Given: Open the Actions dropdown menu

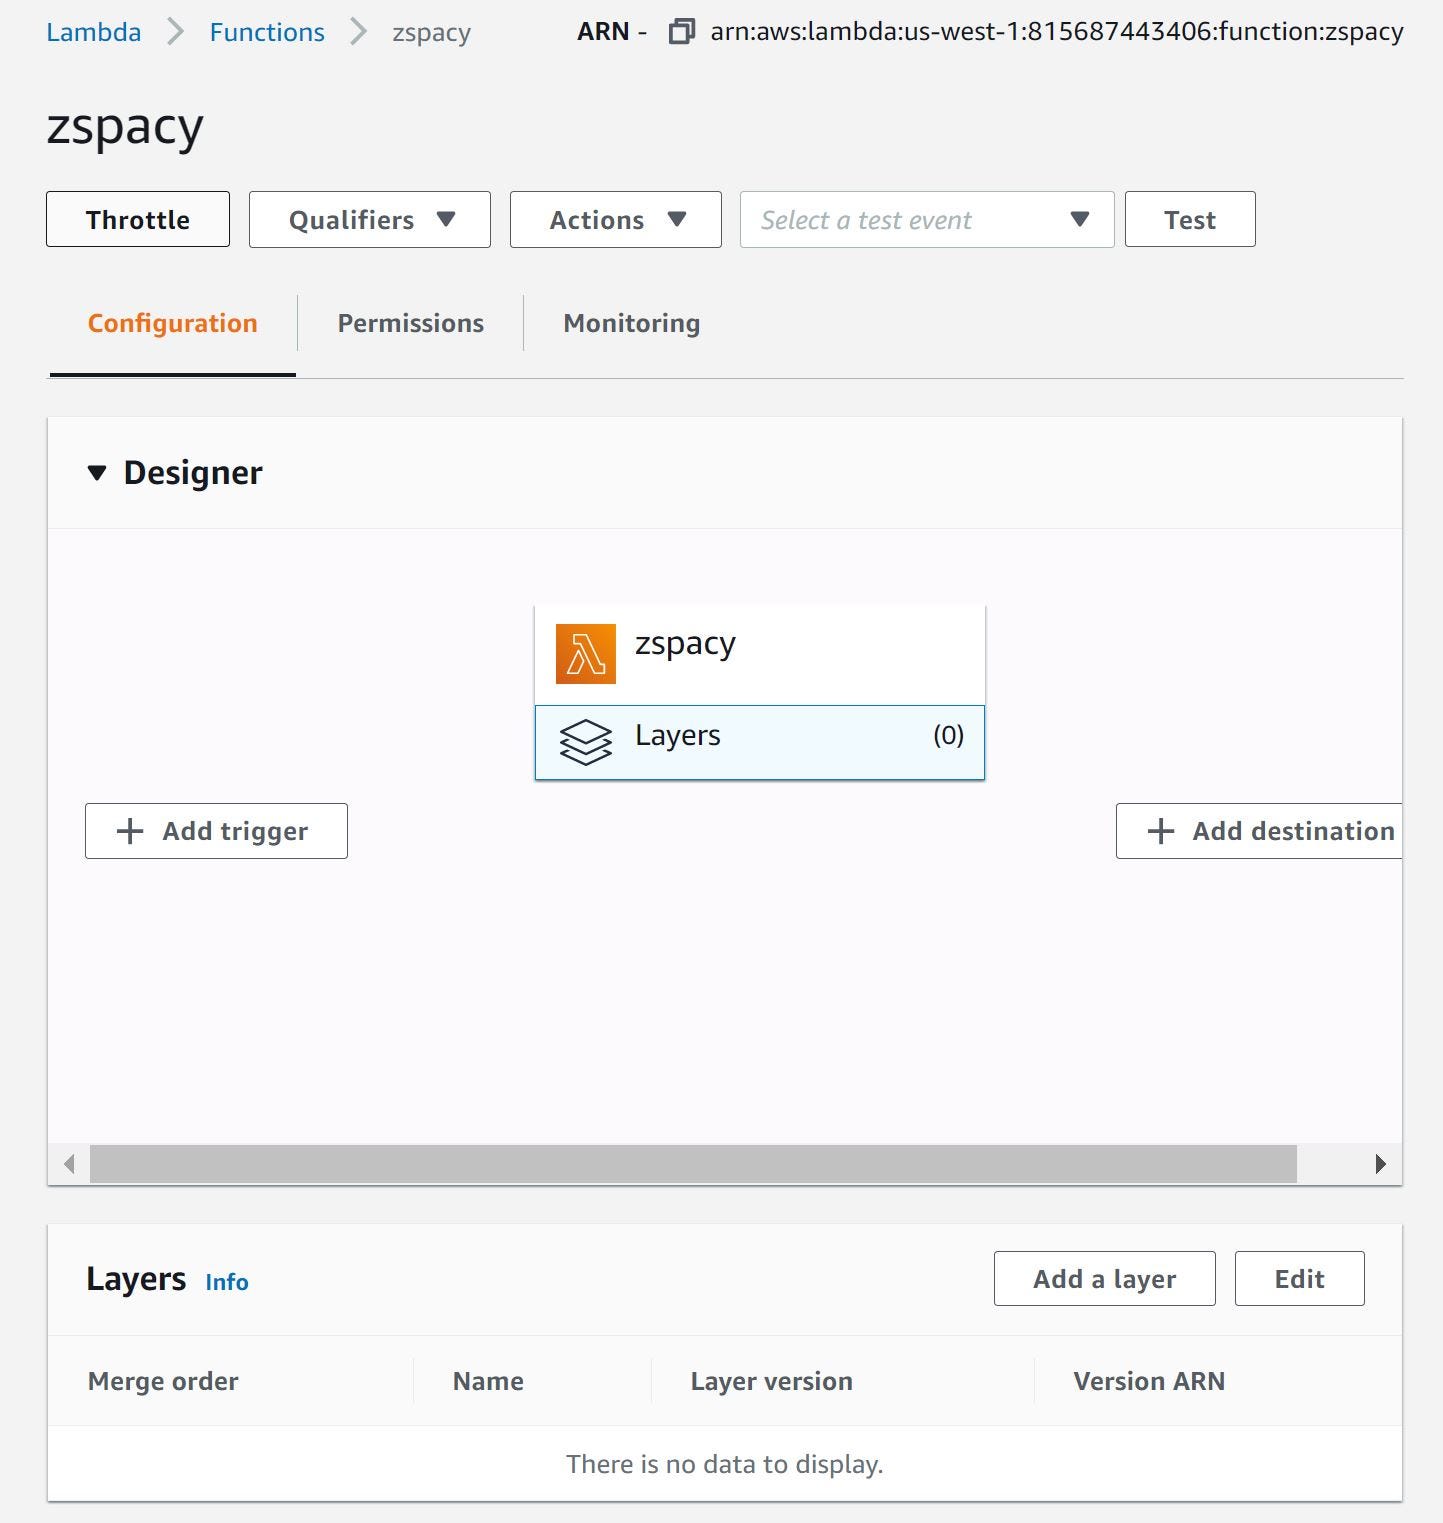Looking at the screenshot, I should pos(615,220).
